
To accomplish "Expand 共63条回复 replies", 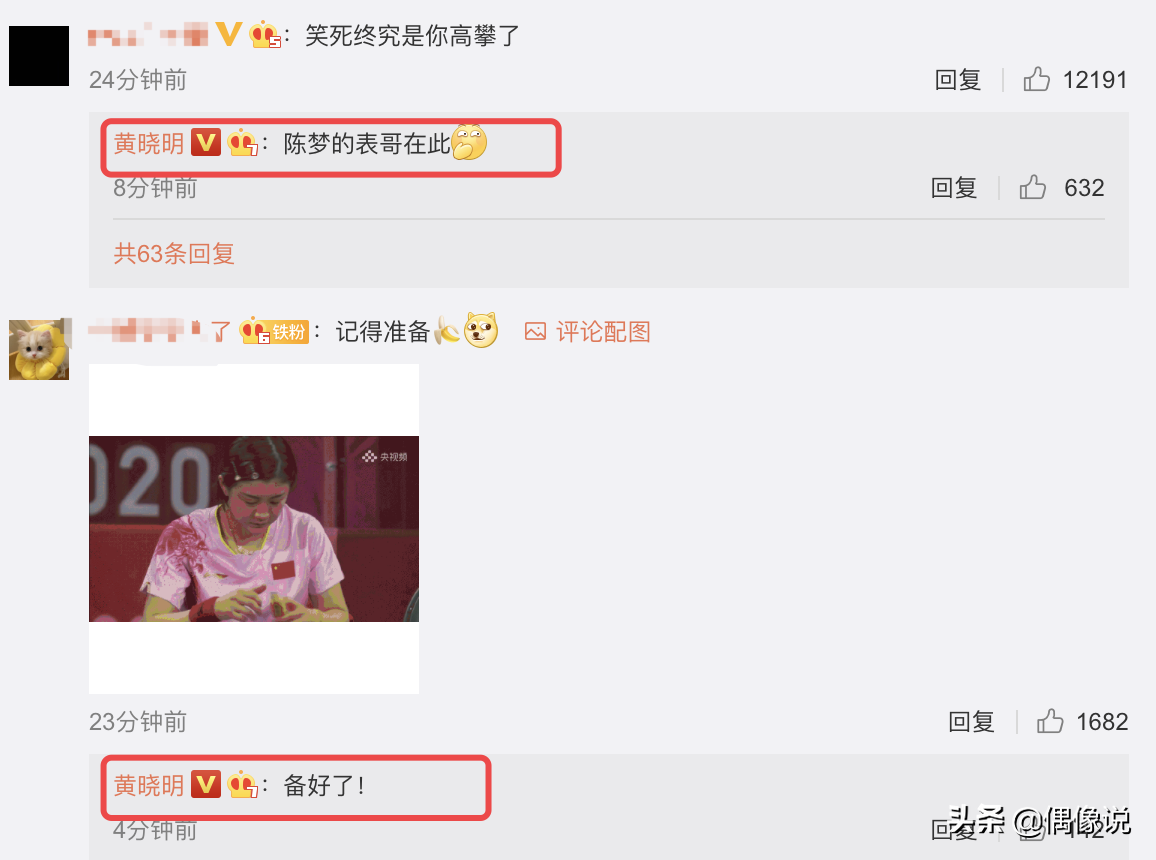I will coord(174,254).
